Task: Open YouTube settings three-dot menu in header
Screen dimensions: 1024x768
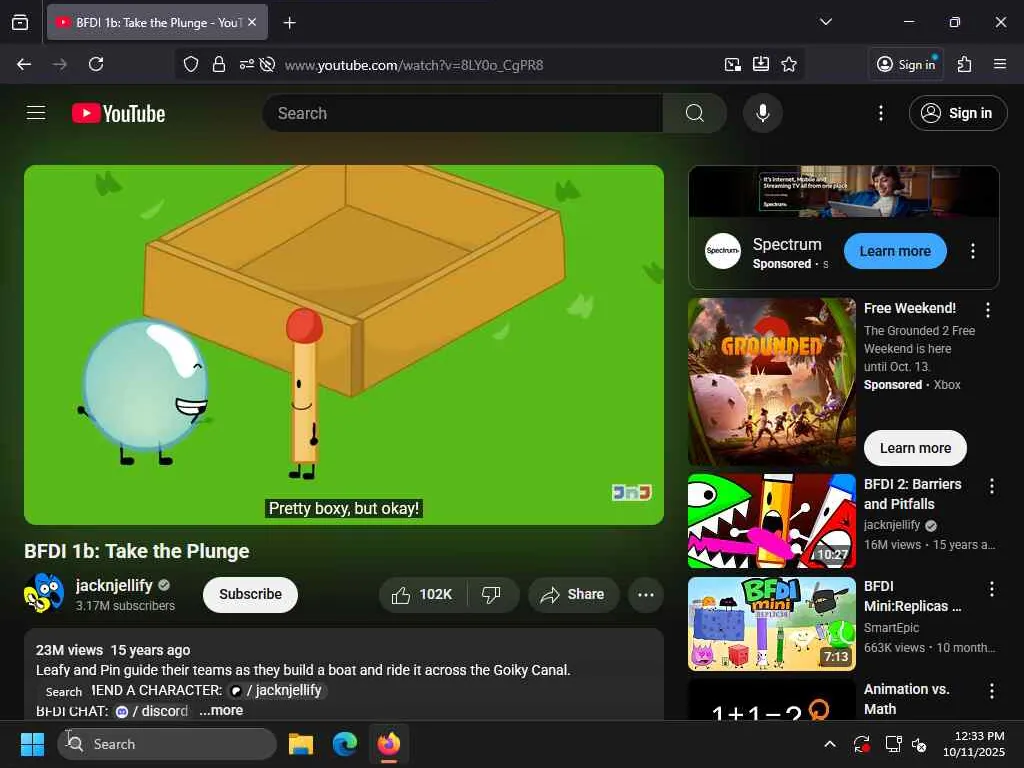Action: point(880,113)
